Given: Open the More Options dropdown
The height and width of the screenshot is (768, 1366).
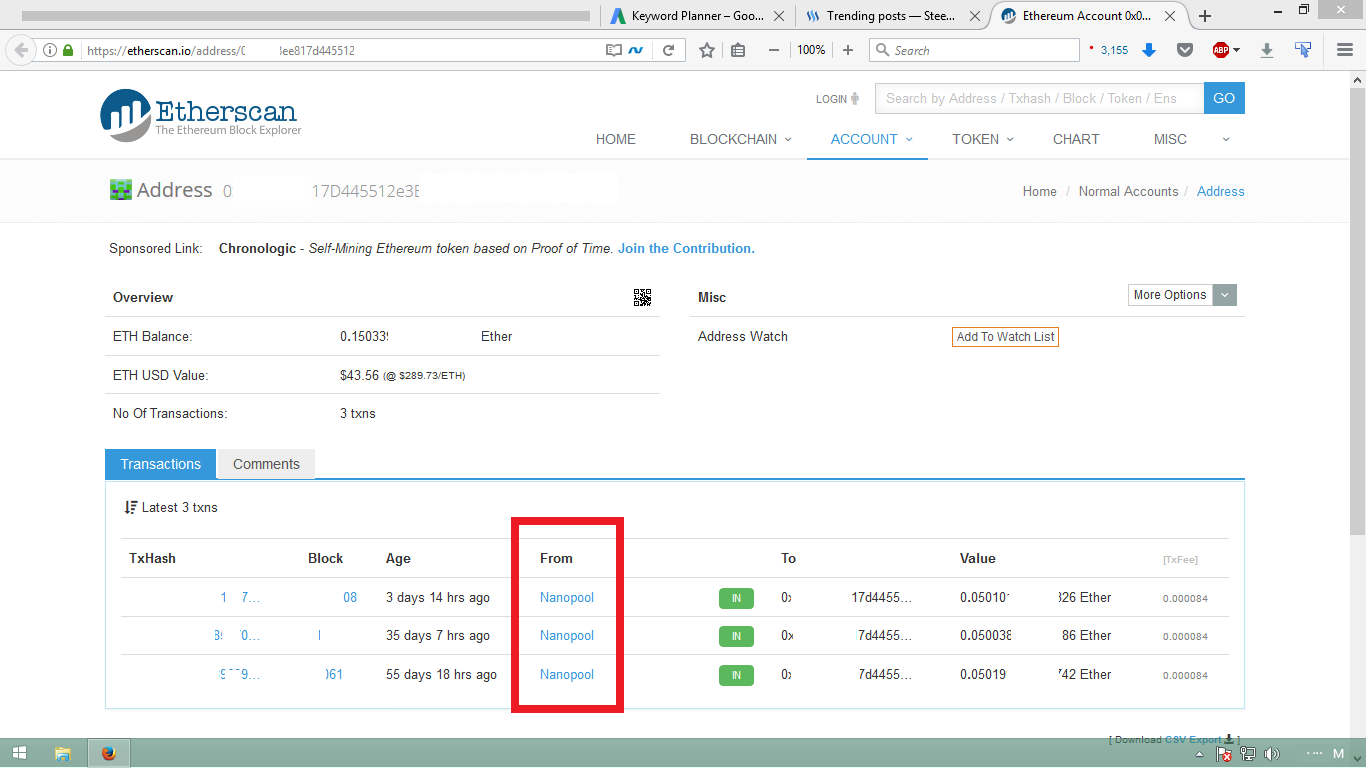Looking at the screenshot, I should [1183, 295].
